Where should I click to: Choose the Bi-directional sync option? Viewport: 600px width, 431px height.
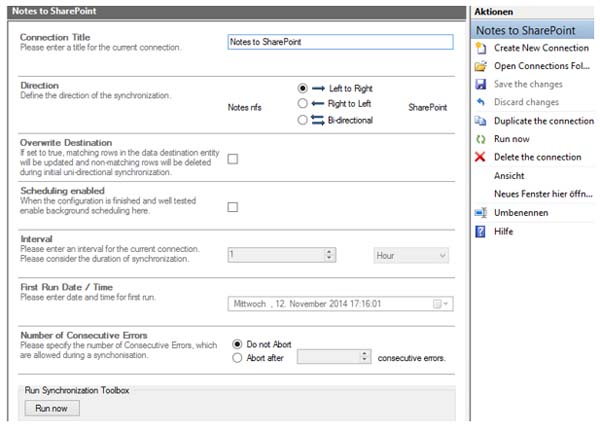pyautogui.click(x=303, y=119)
